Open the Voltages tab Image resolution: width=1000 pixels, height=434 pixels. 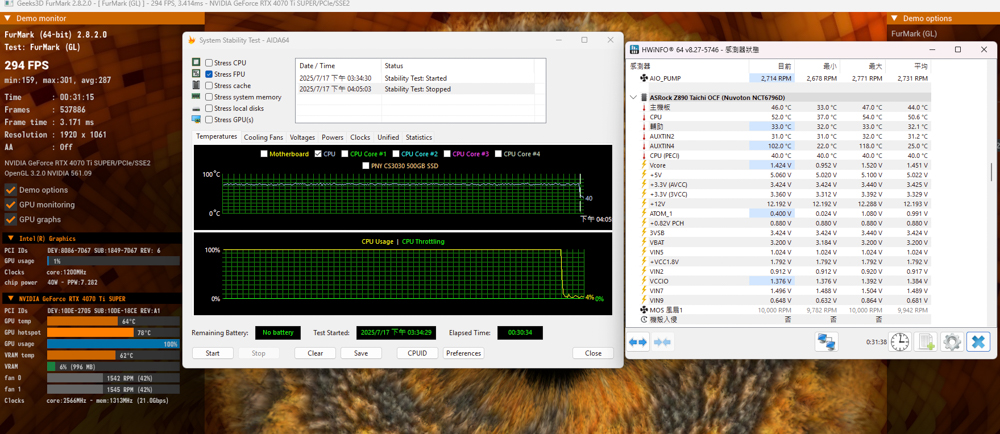tap(302, 137)
